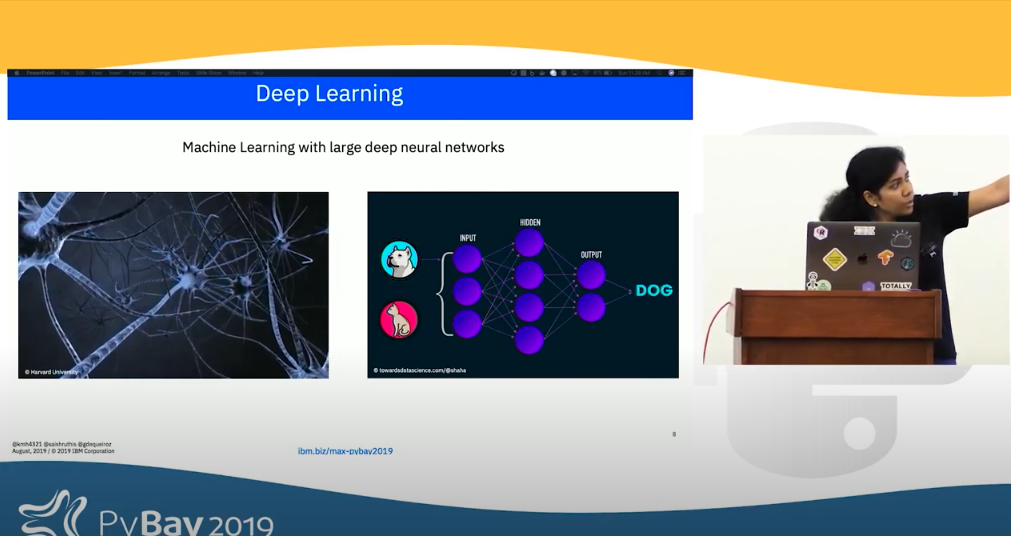Expand the Arrange menu
Image resolution: width=1011 pixels, height=536 pixels.
pyautogui.click(x=161, y=73)
